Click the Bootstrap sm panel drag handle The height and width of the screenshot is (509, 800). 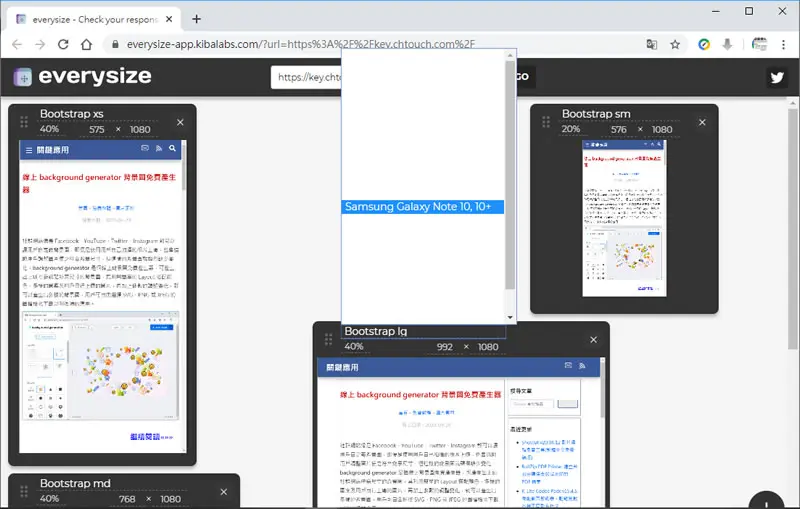[546, 122]
